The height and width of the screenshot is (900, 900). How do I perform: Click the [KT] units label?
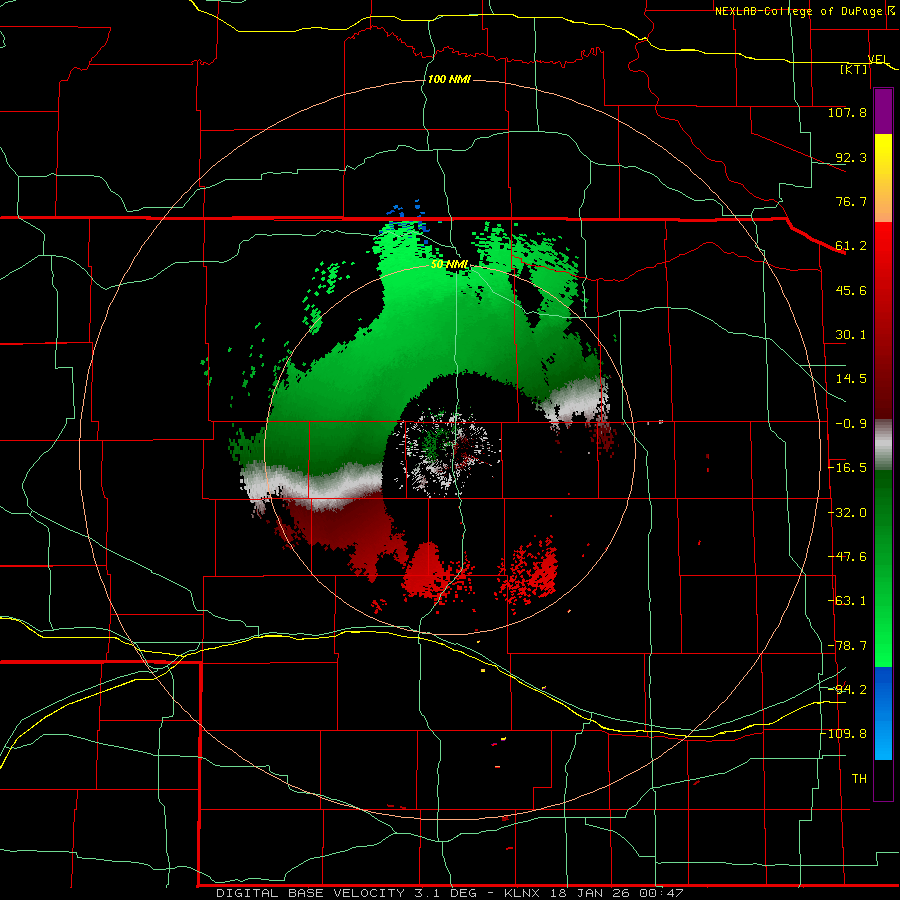tap(854, 69)
